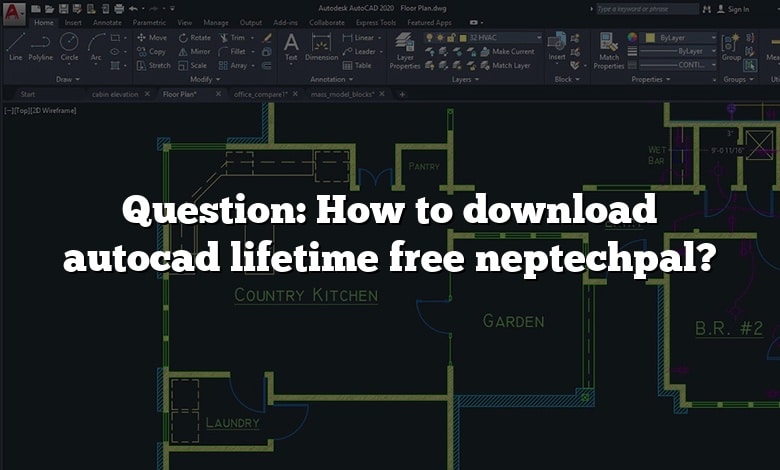Expand the Layers panel
The width and height of the screenshot is (780, 470).
(465, 79)
